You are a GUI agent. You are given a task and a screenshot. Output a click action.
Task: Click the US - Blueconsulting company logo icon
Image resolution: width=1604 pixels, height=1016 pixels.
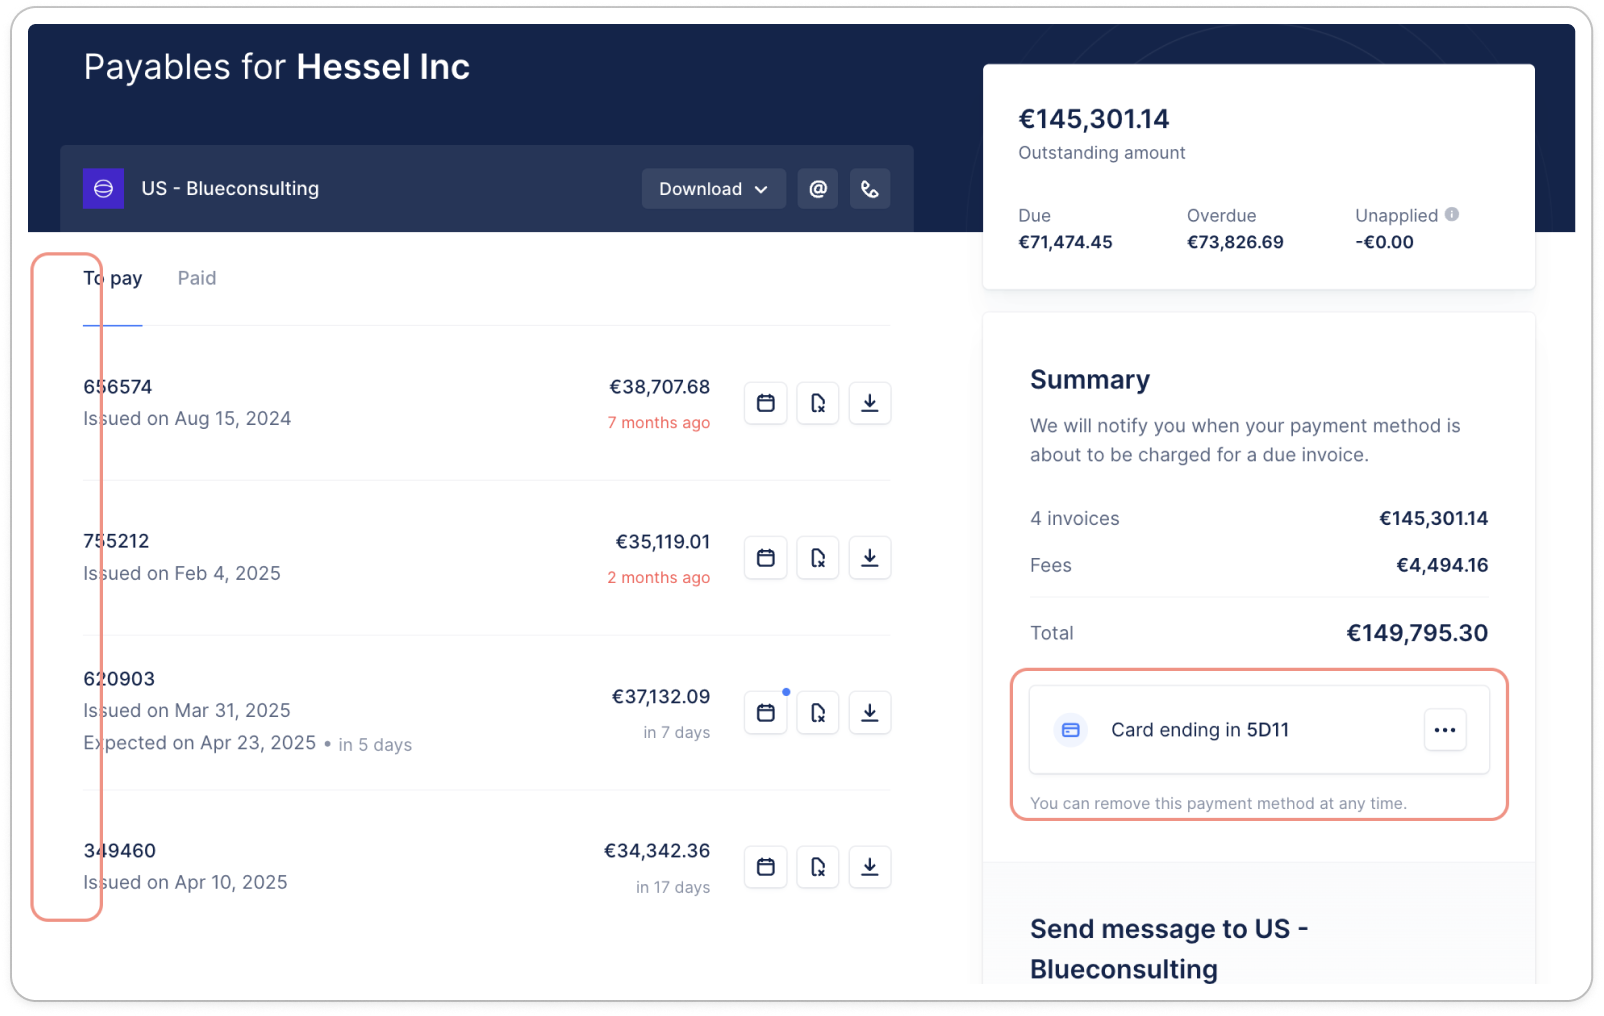103,188
